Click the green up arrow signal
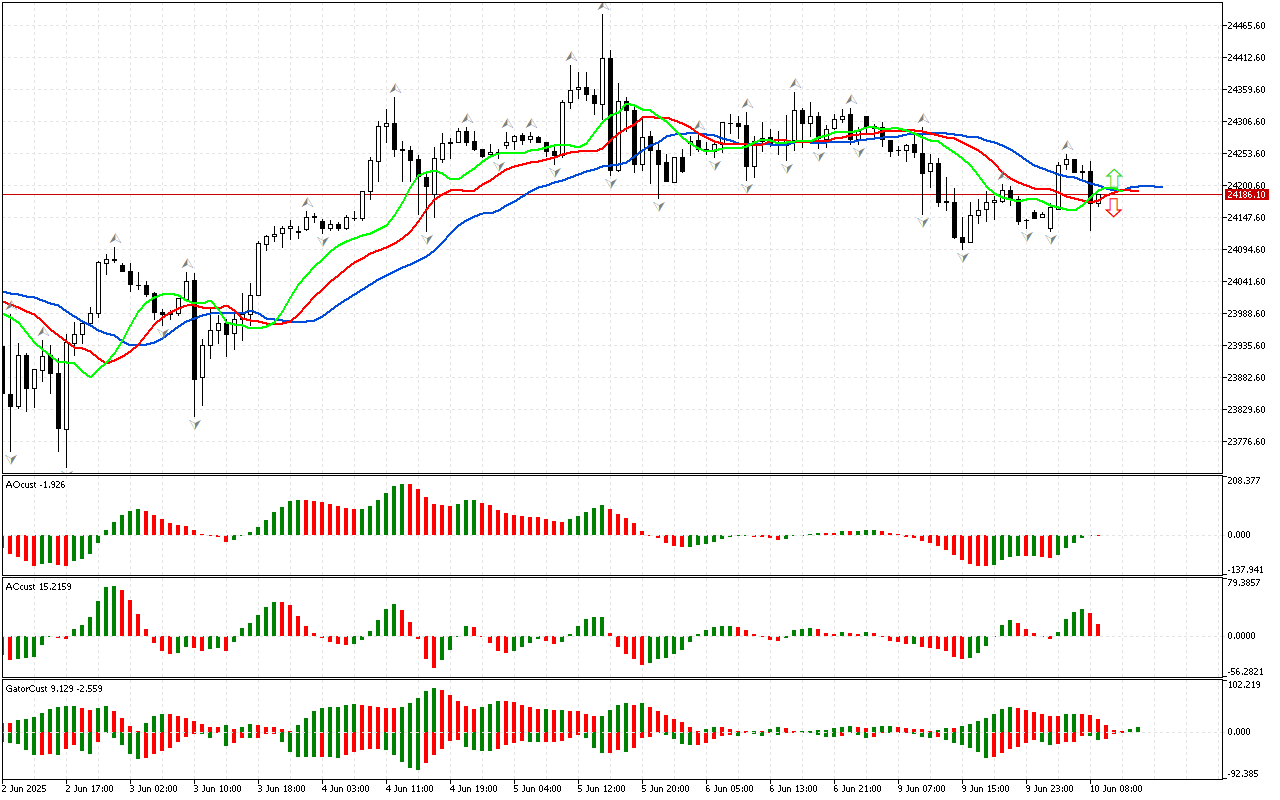 coord(1114,179)
